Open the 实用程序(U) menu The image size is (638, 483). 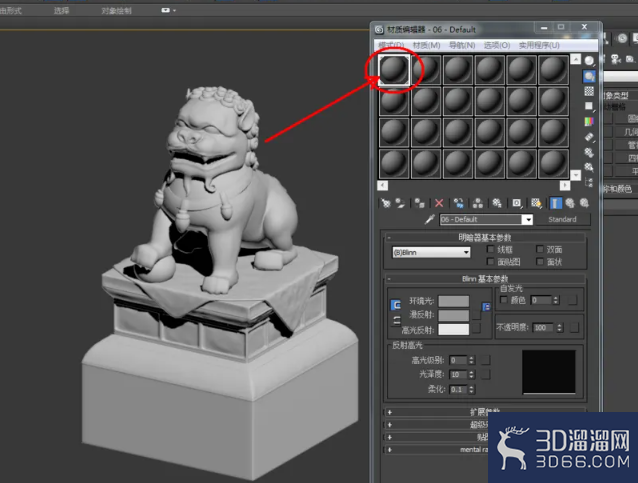539,45
